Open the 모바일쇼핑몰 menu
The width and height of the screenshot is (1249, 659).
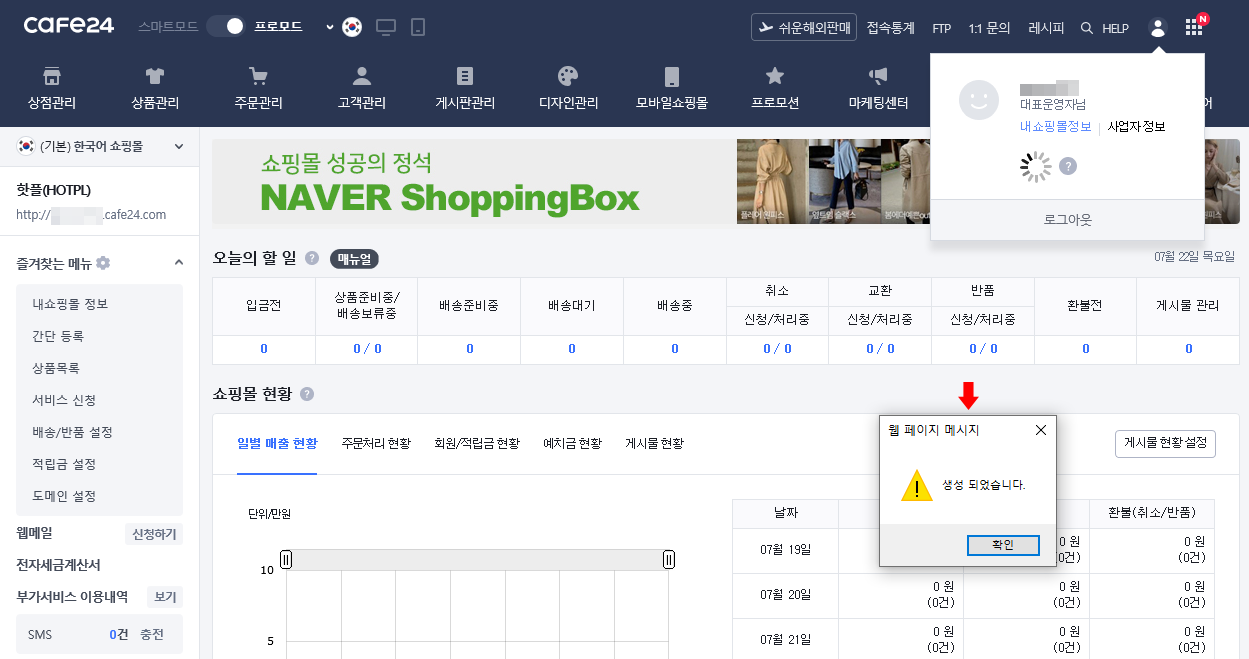pyautogui.click(x=671, y=88)
